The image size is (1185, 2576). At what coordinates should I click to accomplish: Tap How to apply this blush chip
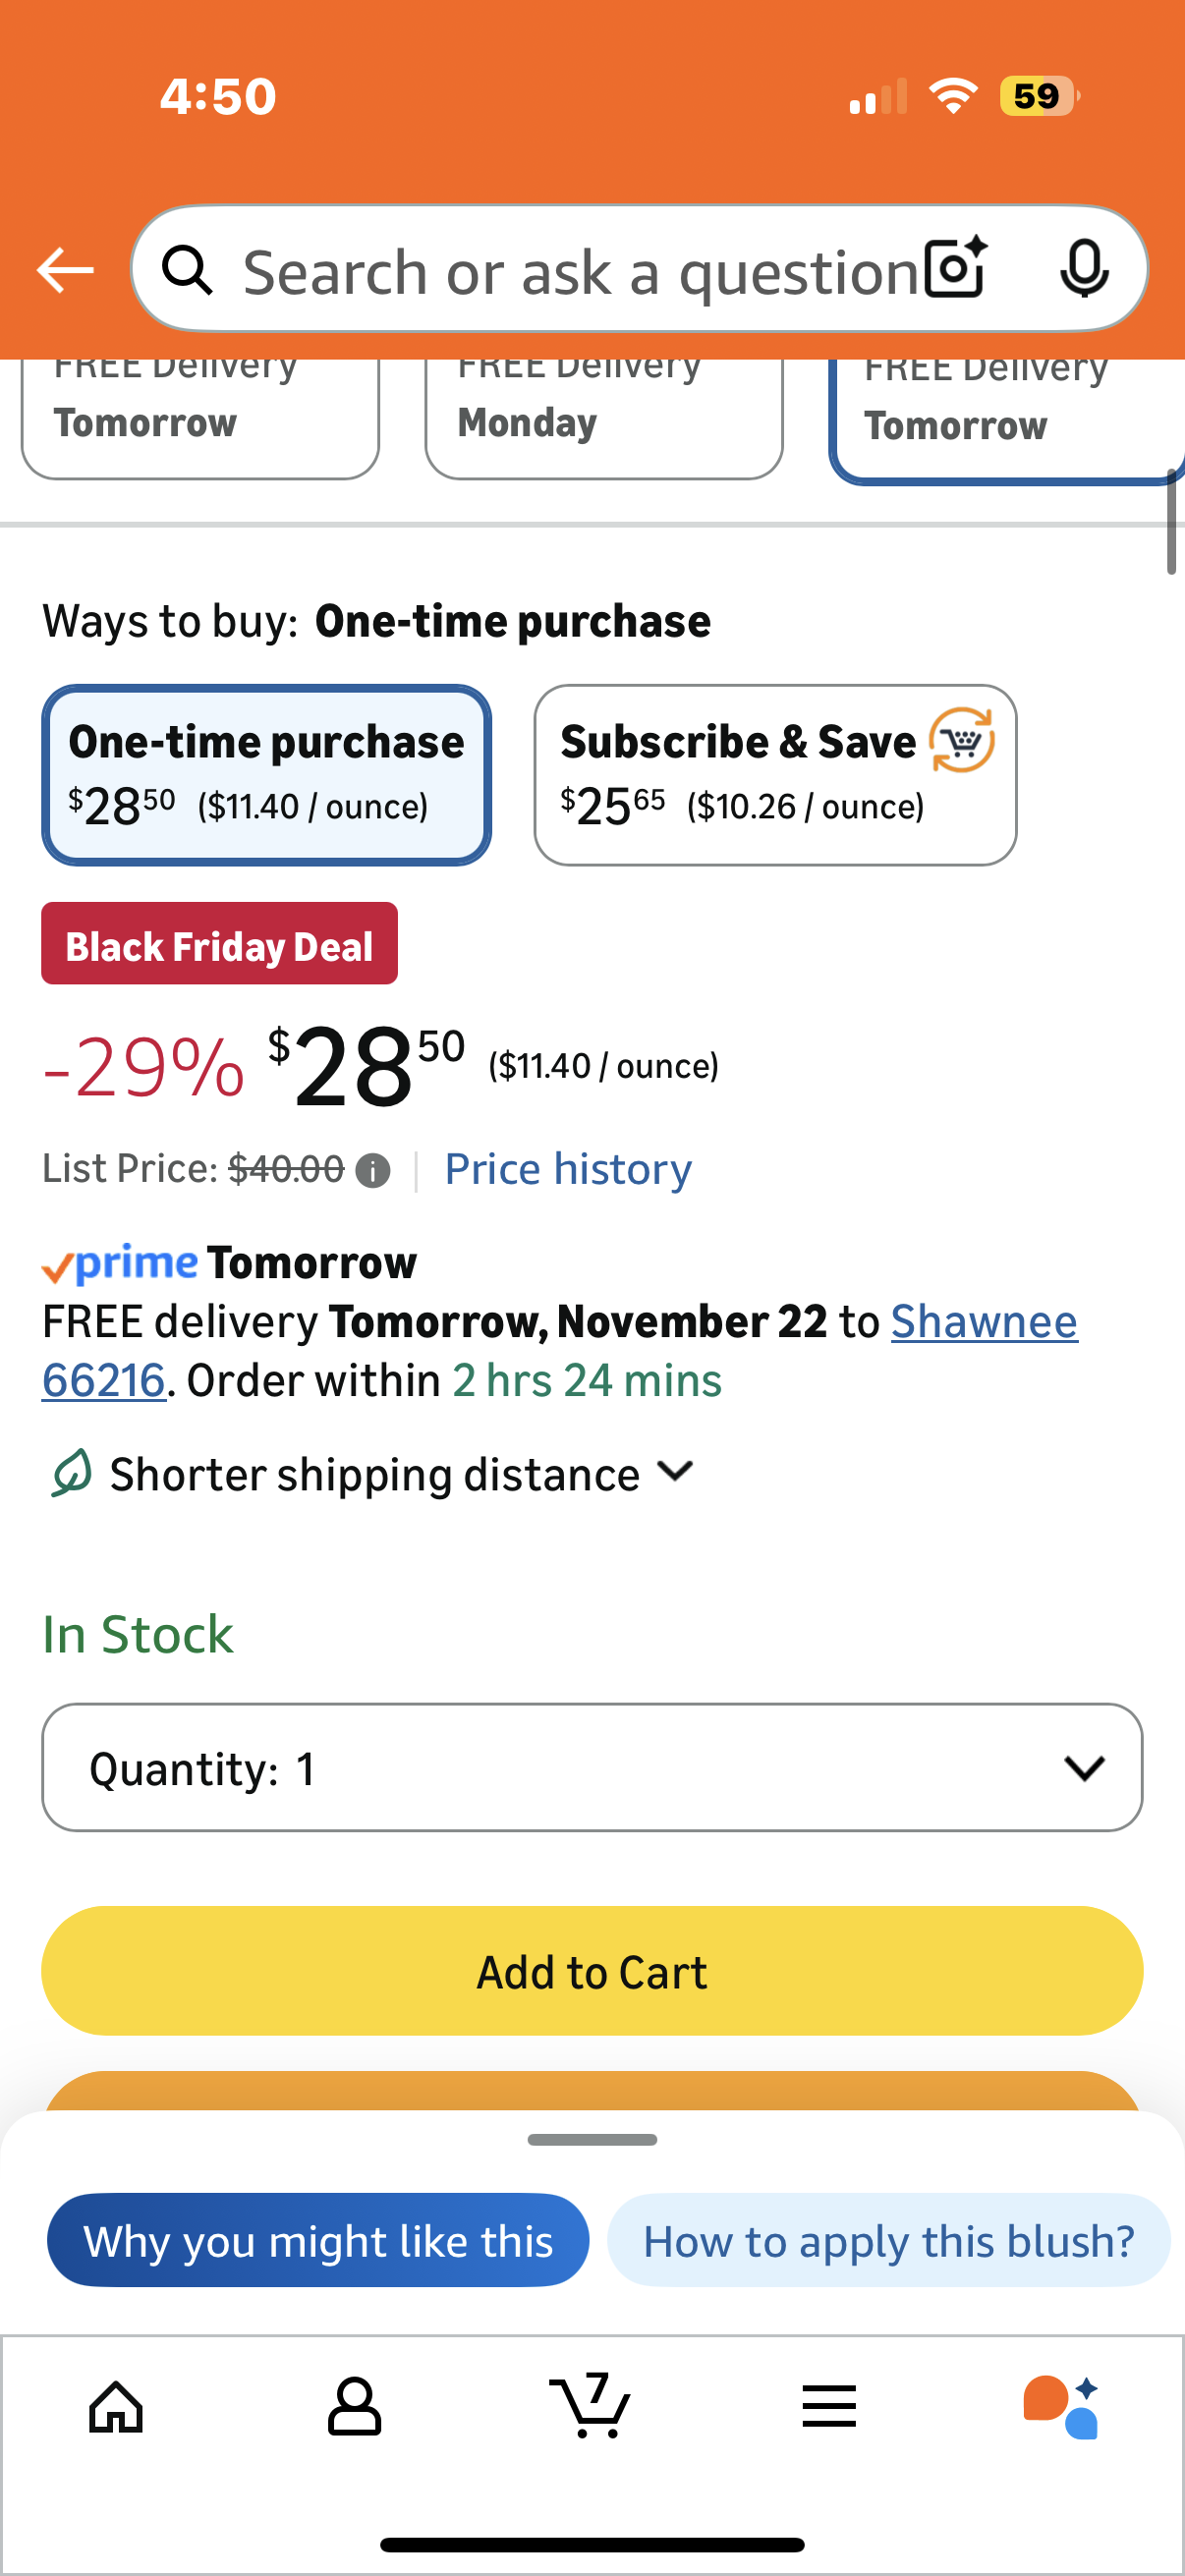[888, 2240]
